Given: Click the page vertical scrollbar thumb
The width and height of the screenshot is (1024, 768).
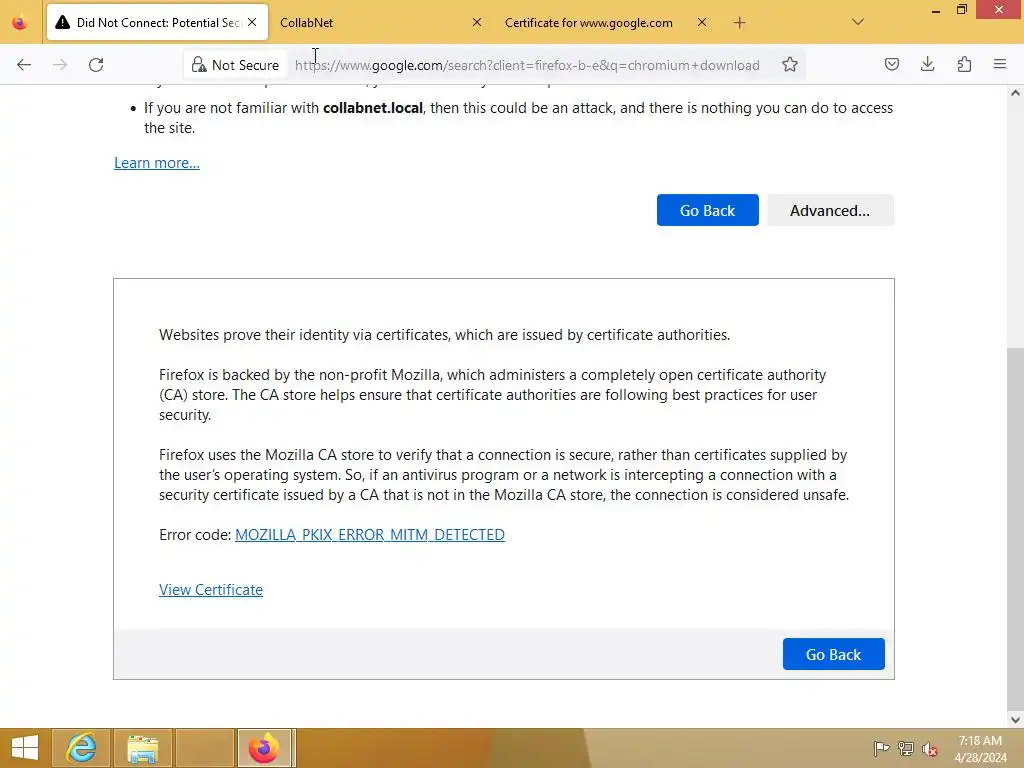Looking at the screenshot, I should 1015,529.
